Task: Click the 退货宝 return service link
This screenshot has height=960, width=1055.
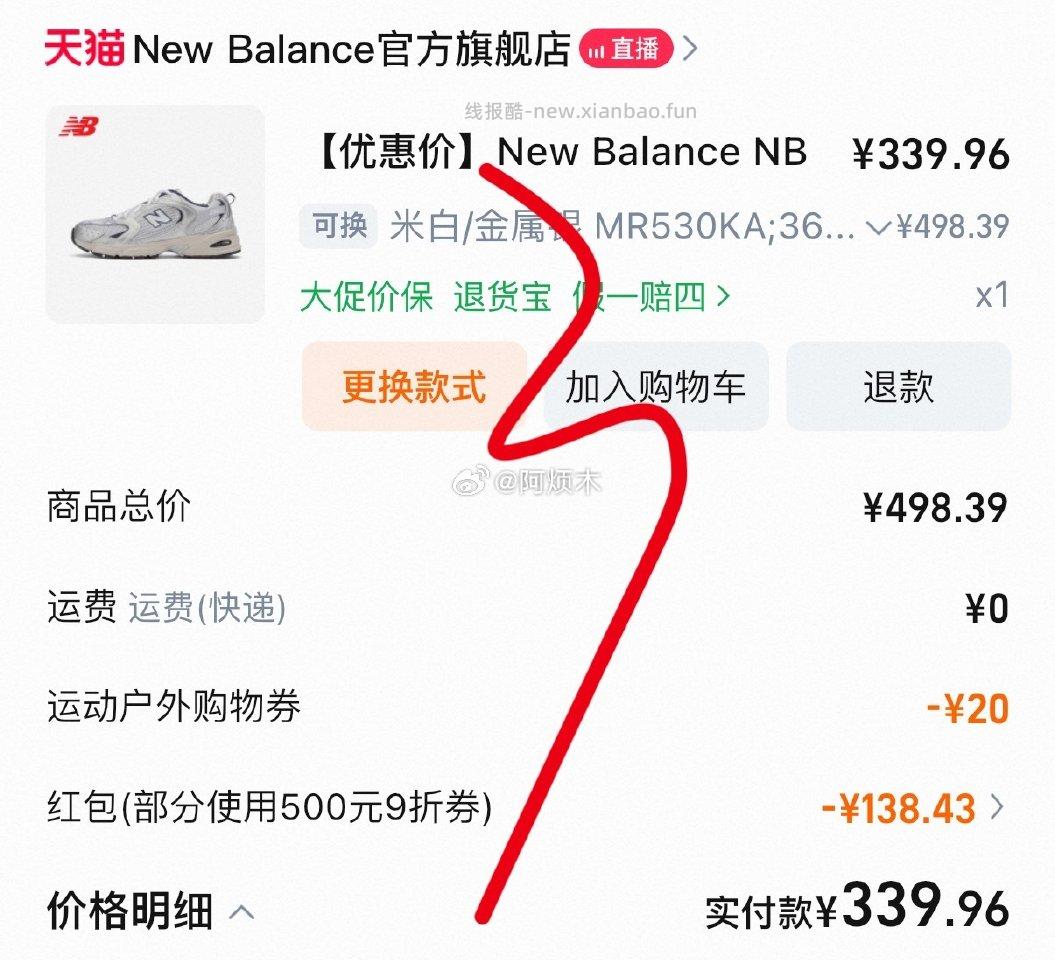Action: click(x=503, y=297)
